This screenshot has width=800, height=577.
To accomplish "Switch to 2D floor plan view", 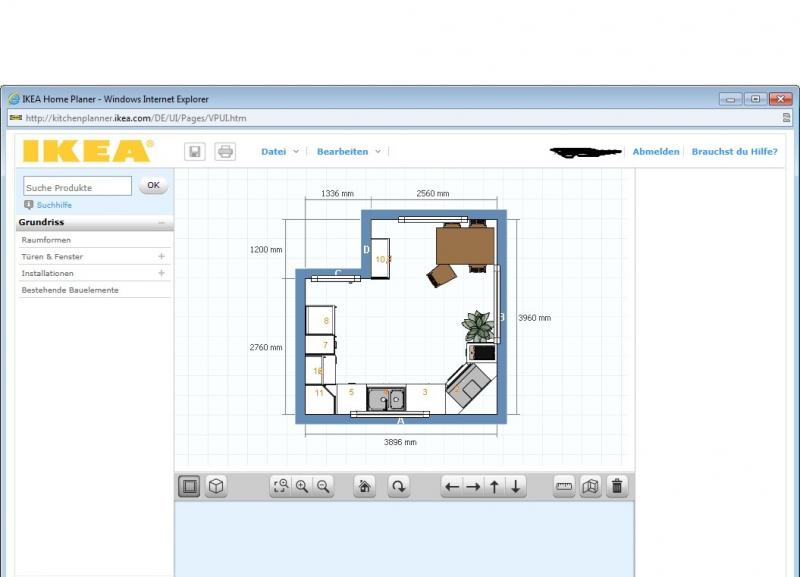I will [189, 487].
